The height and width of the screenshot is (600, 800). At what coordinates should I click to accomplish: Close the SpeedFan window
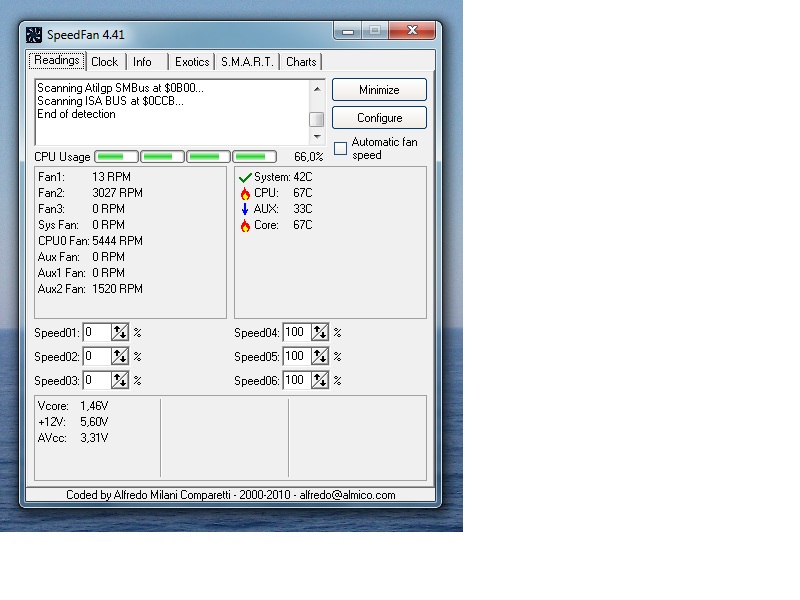(412, 30)
